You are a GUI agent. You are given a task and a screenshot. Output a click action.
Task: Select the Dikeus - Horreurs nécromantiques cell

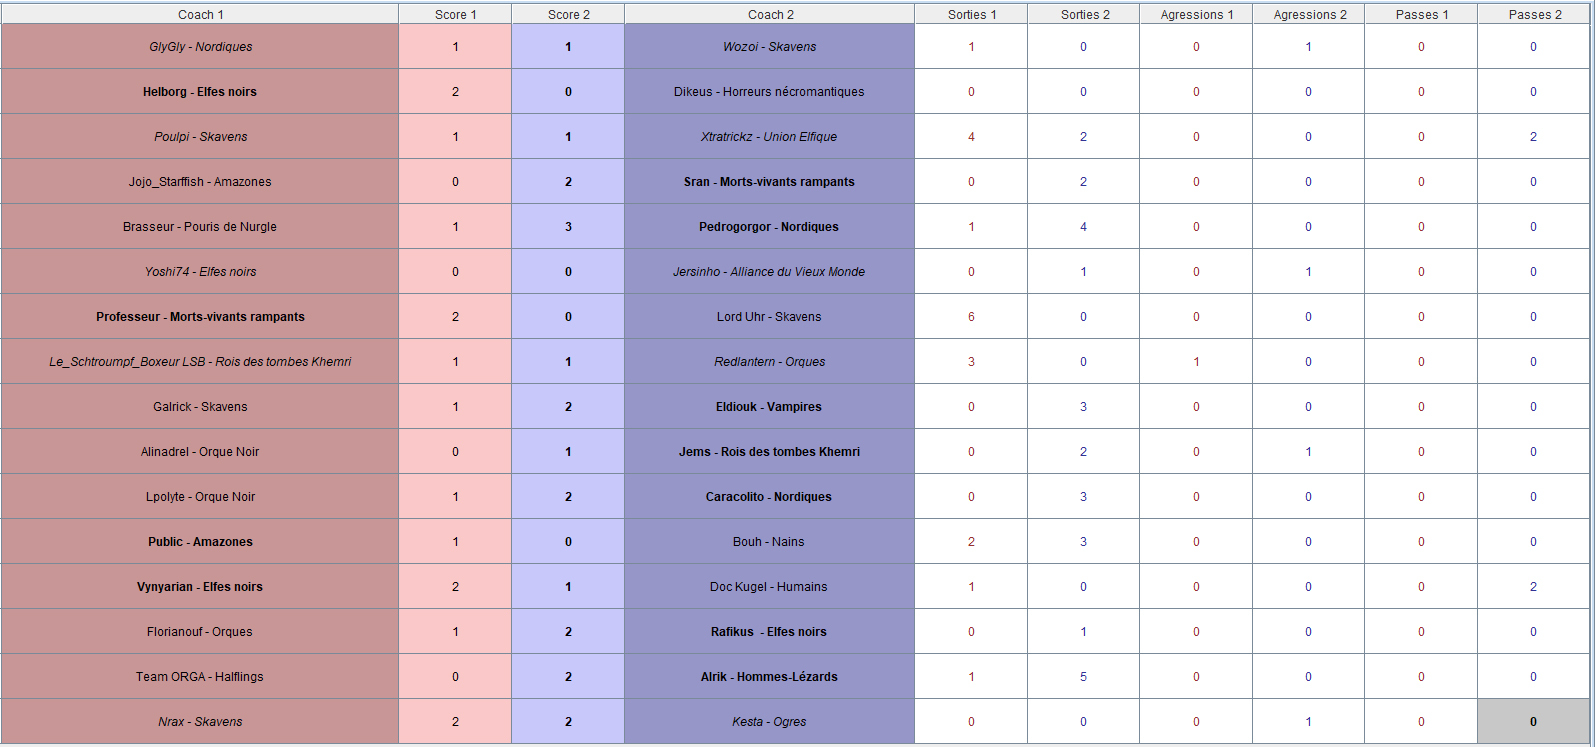point(770,92)
